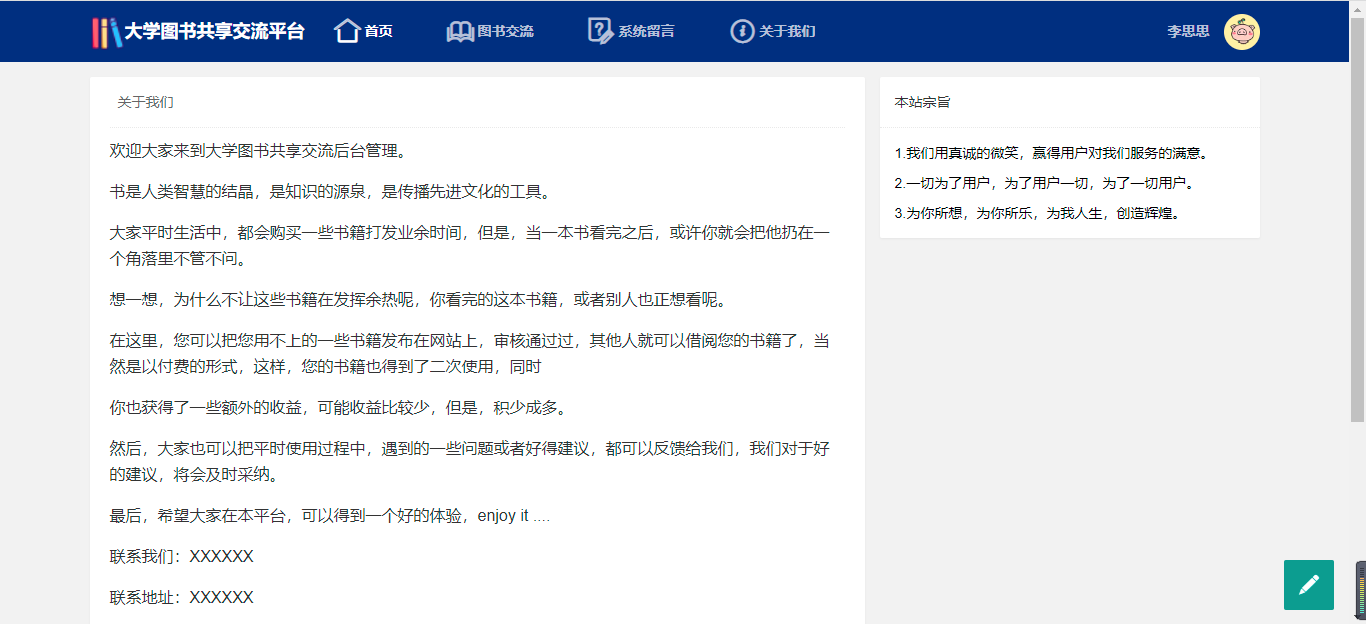Click the question note icon for 系统留言
The image size is (1366, 624).
(x=600, y=31)
